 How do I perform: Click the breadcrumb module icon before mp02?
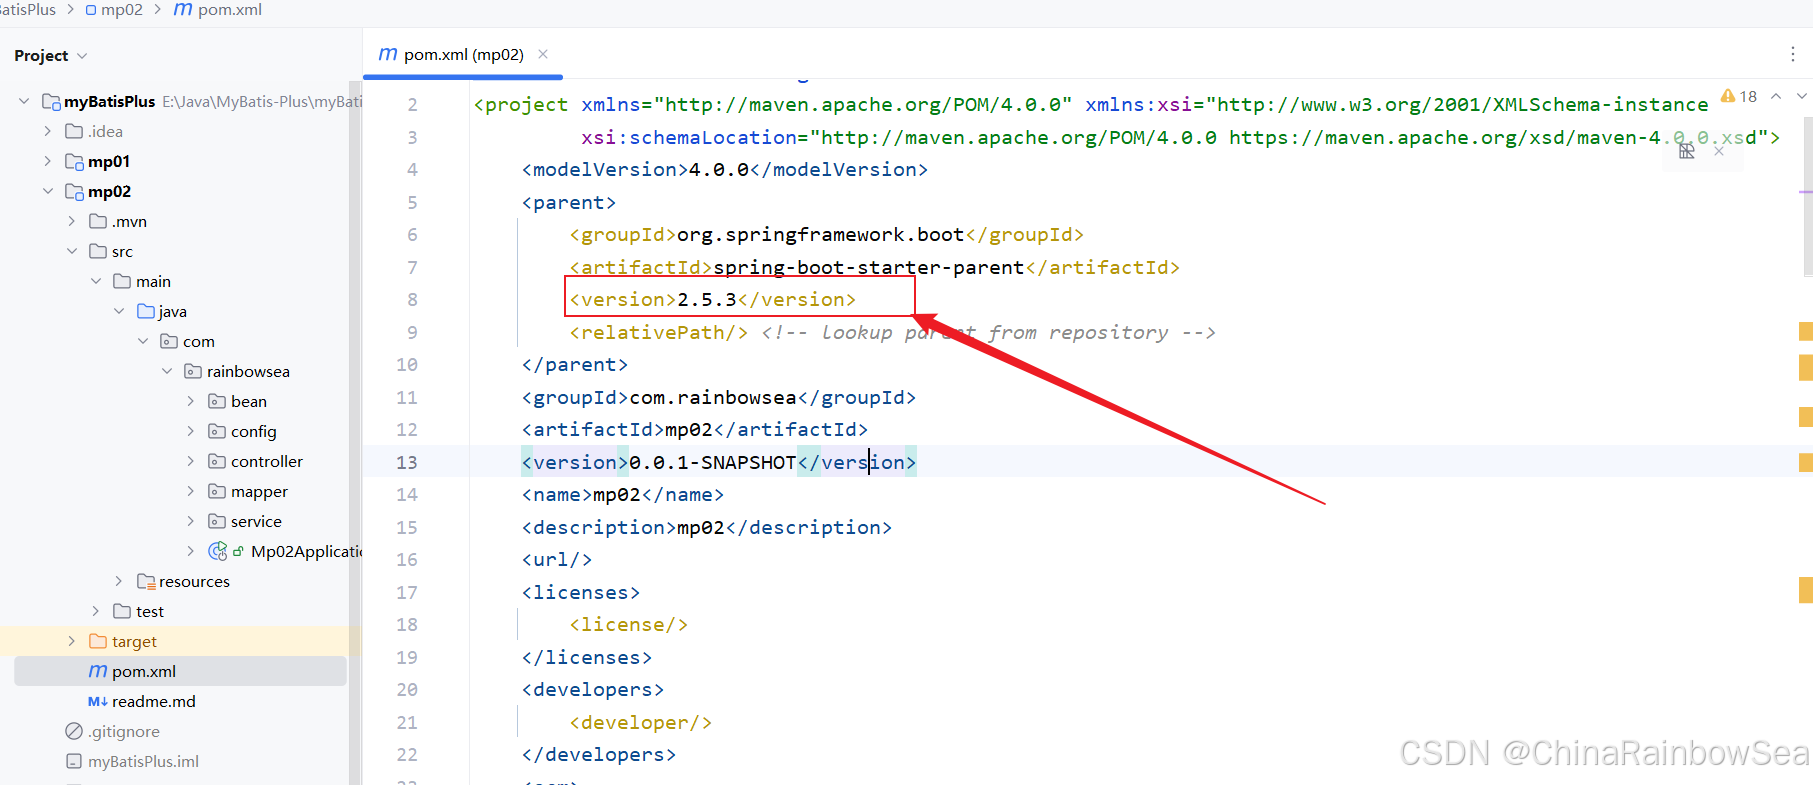click(91, 10)
